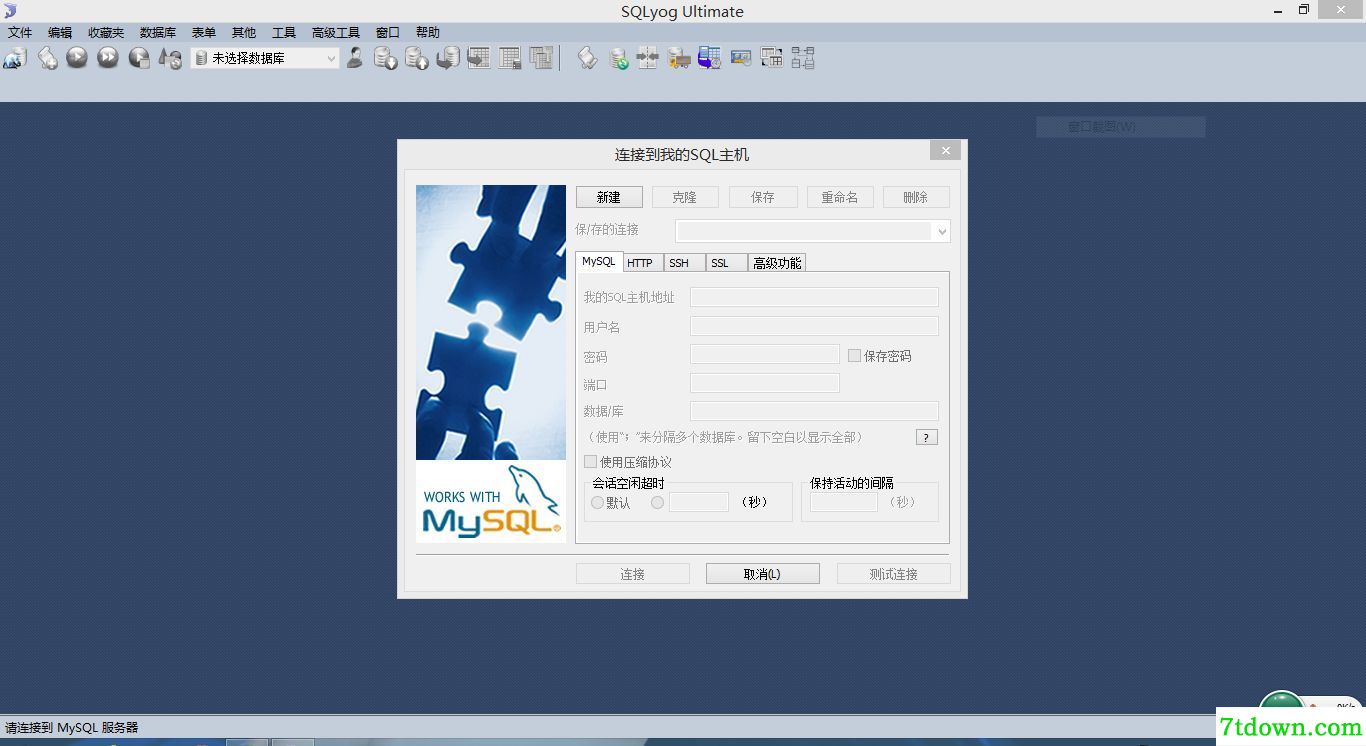
Task: Click the new connection toolbar icon
Action: point(14,58)
